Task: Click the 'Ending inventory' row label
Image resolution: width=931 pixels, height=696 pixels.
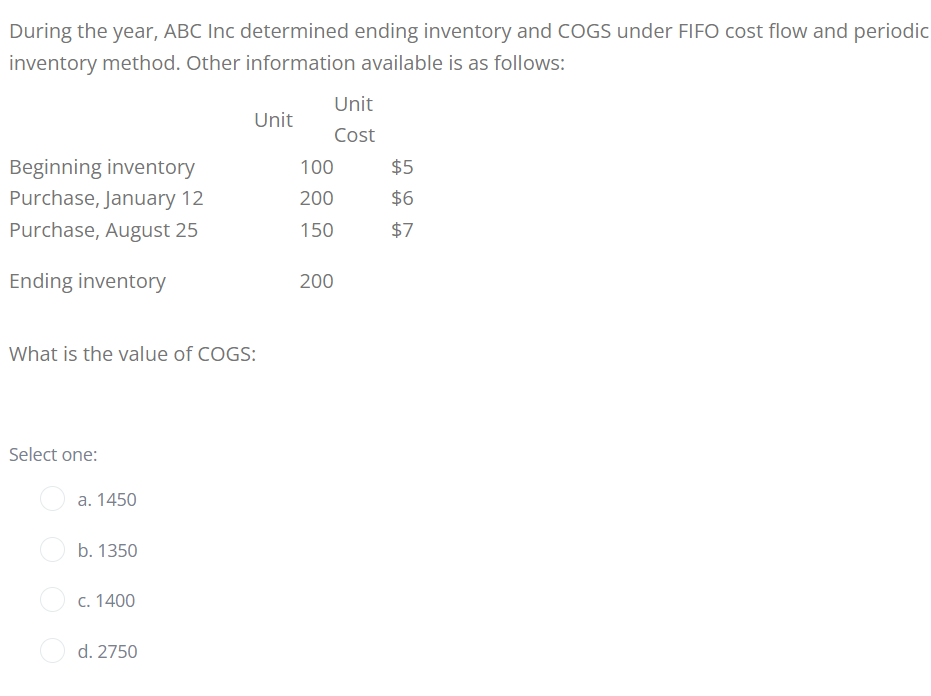Action: click(x=88, y=281)
